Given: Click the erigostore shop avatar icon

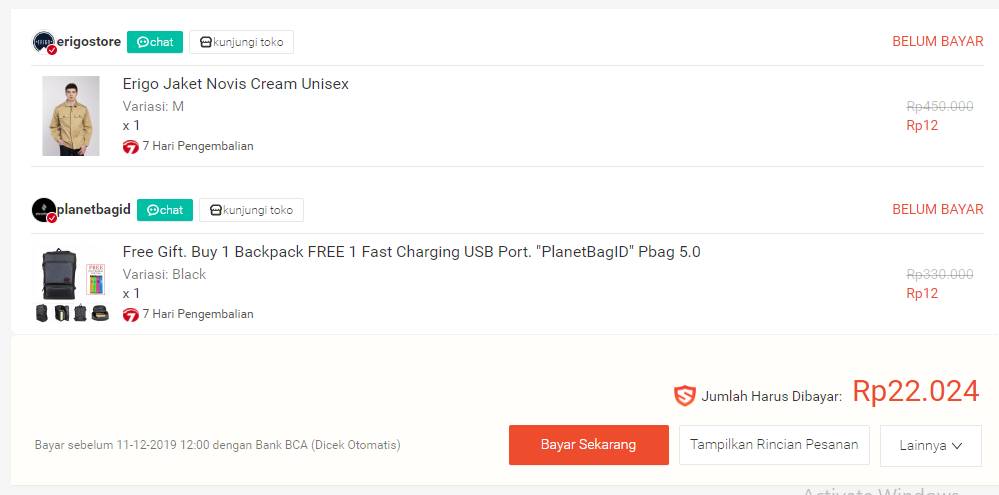Looking at the screenshot, I should point(44,42).
